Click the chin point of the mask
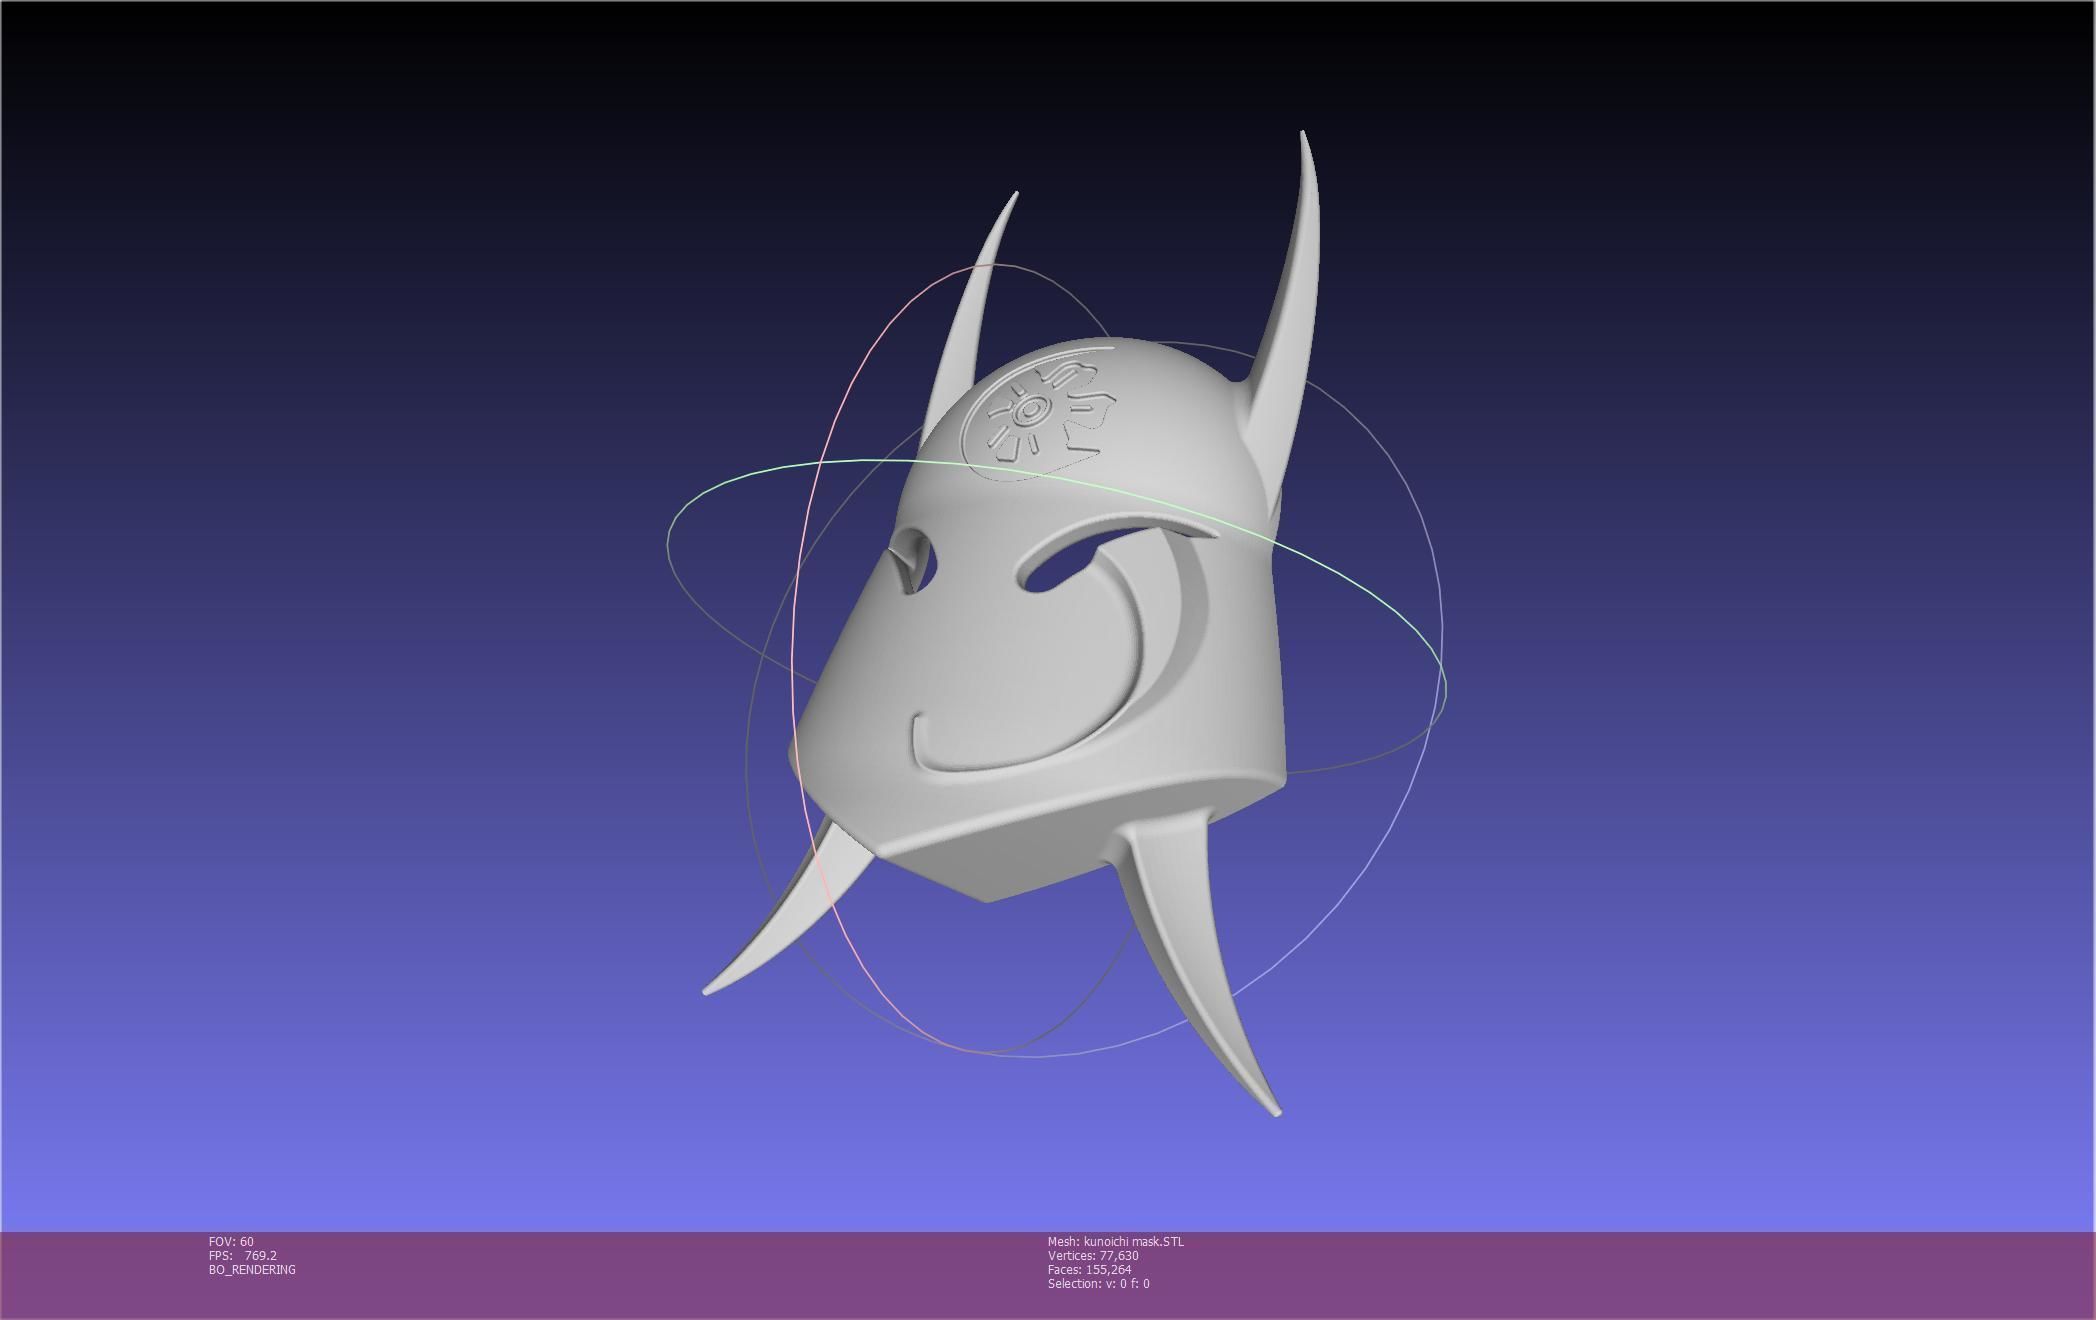 pos(988,898)
